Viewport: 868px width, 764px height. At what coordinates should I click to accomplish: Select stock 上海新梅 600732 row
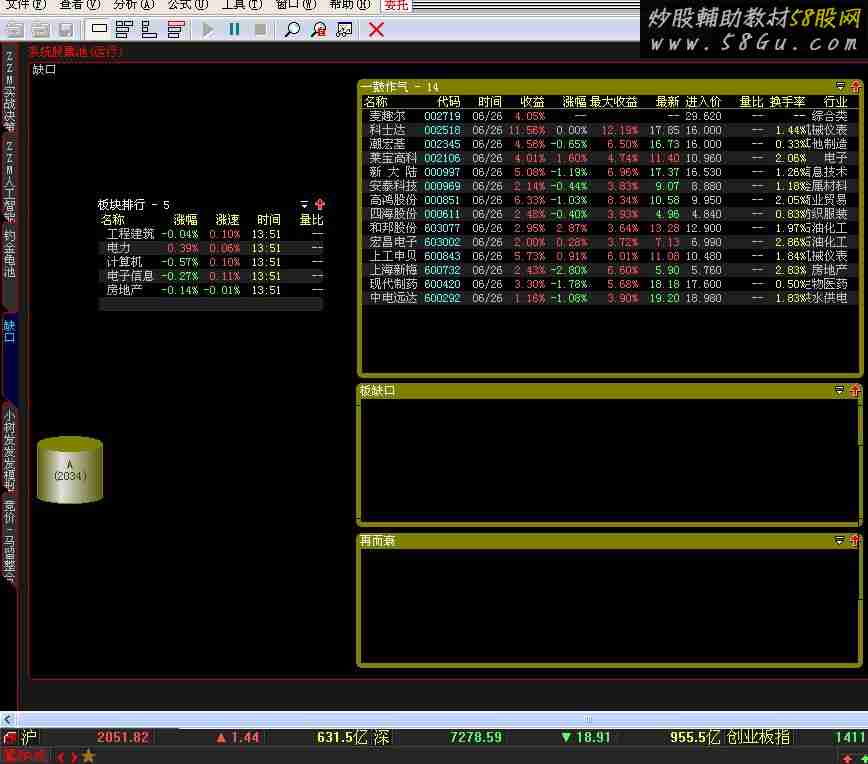pos(609,270)
